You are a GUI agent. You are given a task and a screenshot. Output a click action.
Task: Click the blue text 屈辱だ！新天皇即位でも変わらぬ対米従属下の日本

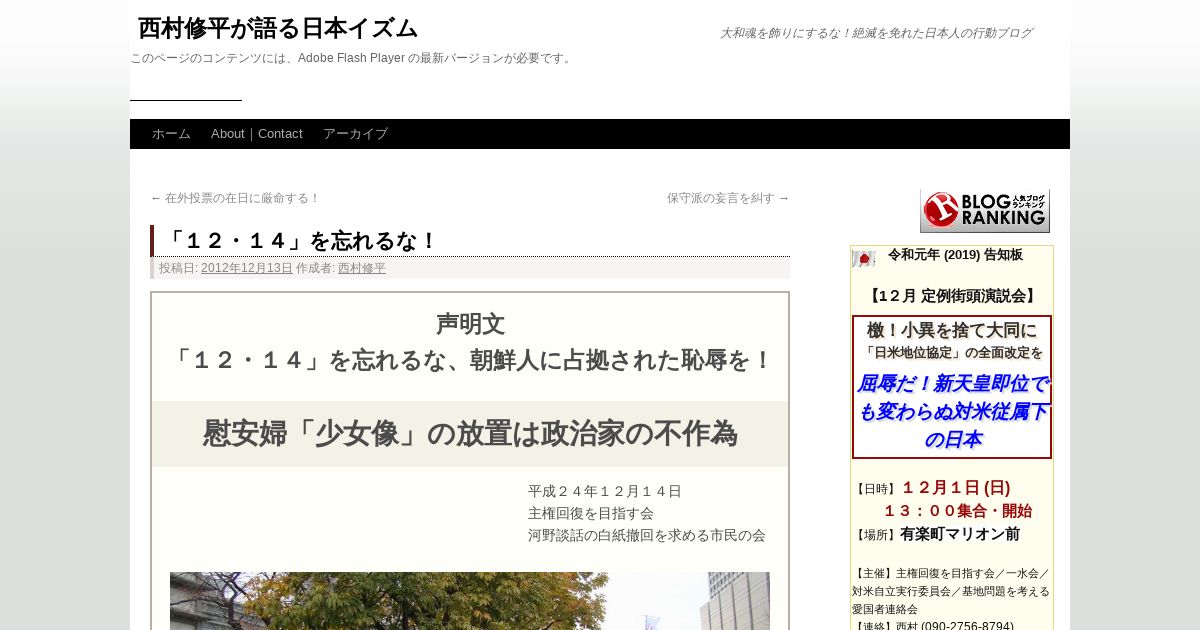pos(952,411)
